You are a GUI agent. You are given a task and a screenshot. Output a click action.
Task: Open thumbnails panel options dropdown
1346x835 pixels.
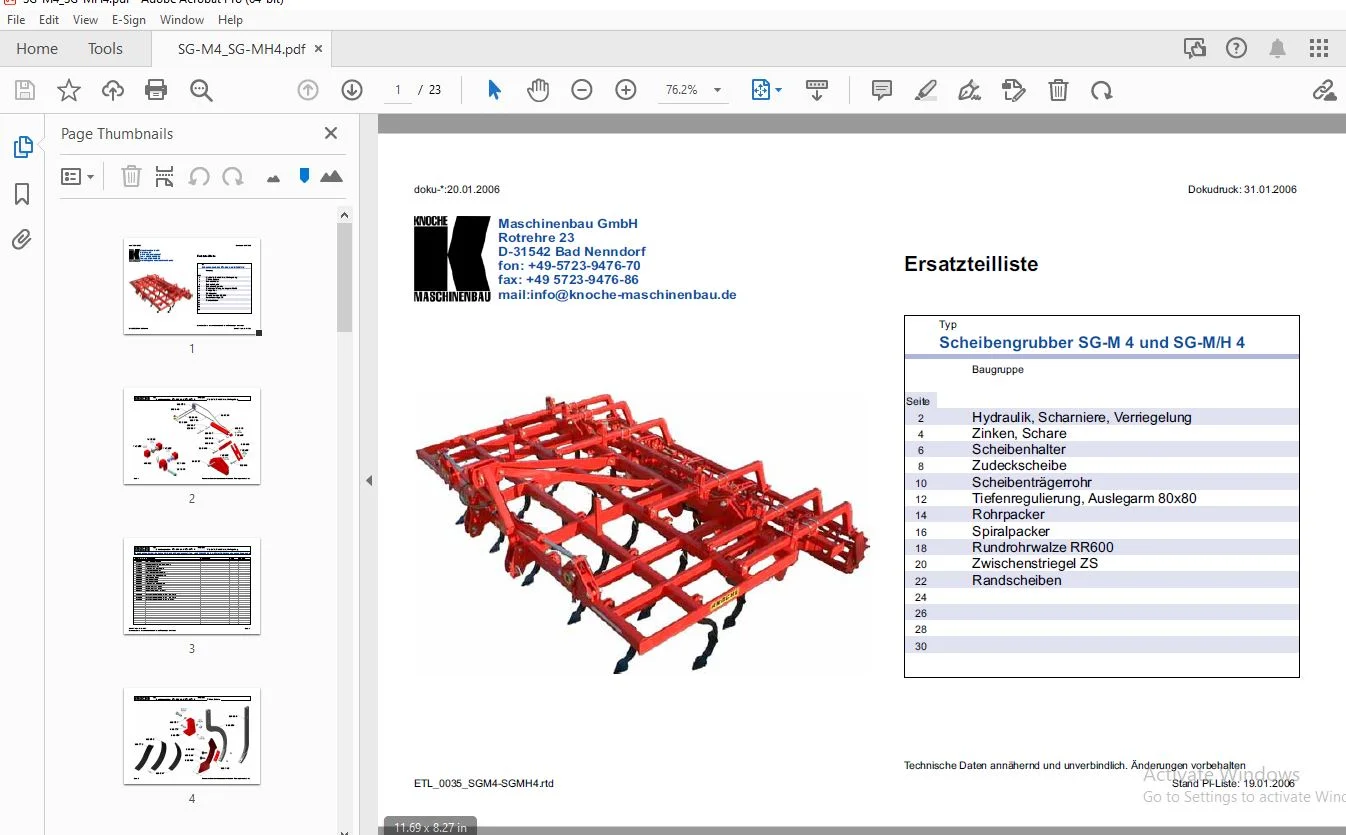[x=78, y=177]
